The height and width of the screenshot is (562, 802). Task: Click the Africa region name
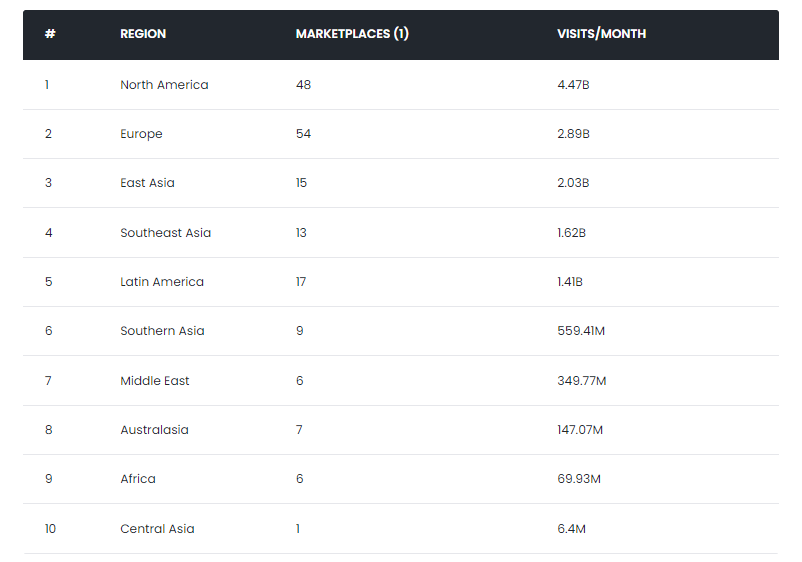click(x=138, y=479)
